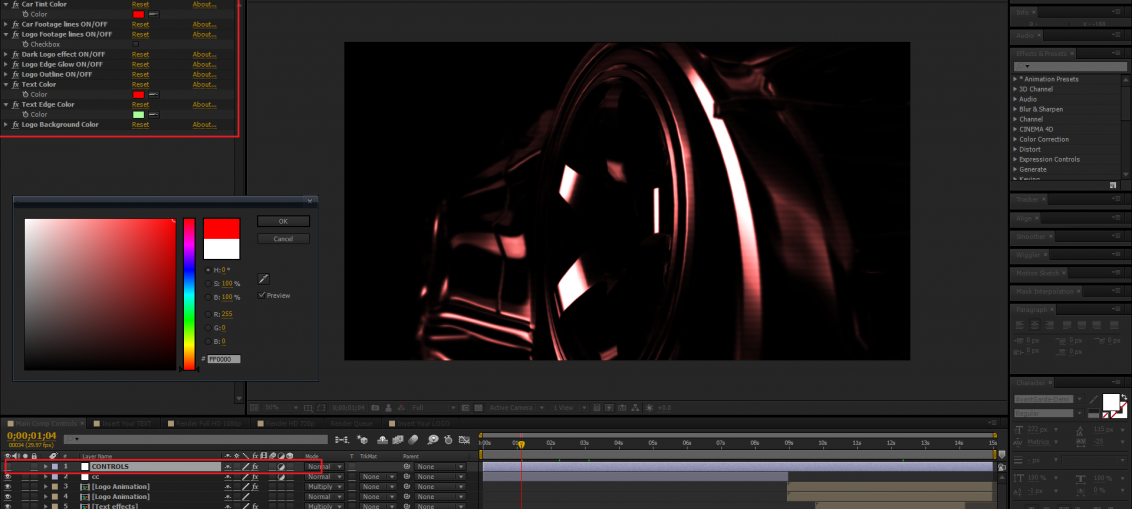Select the Green channel radio button
The image size is (1132, 509).
209,328
